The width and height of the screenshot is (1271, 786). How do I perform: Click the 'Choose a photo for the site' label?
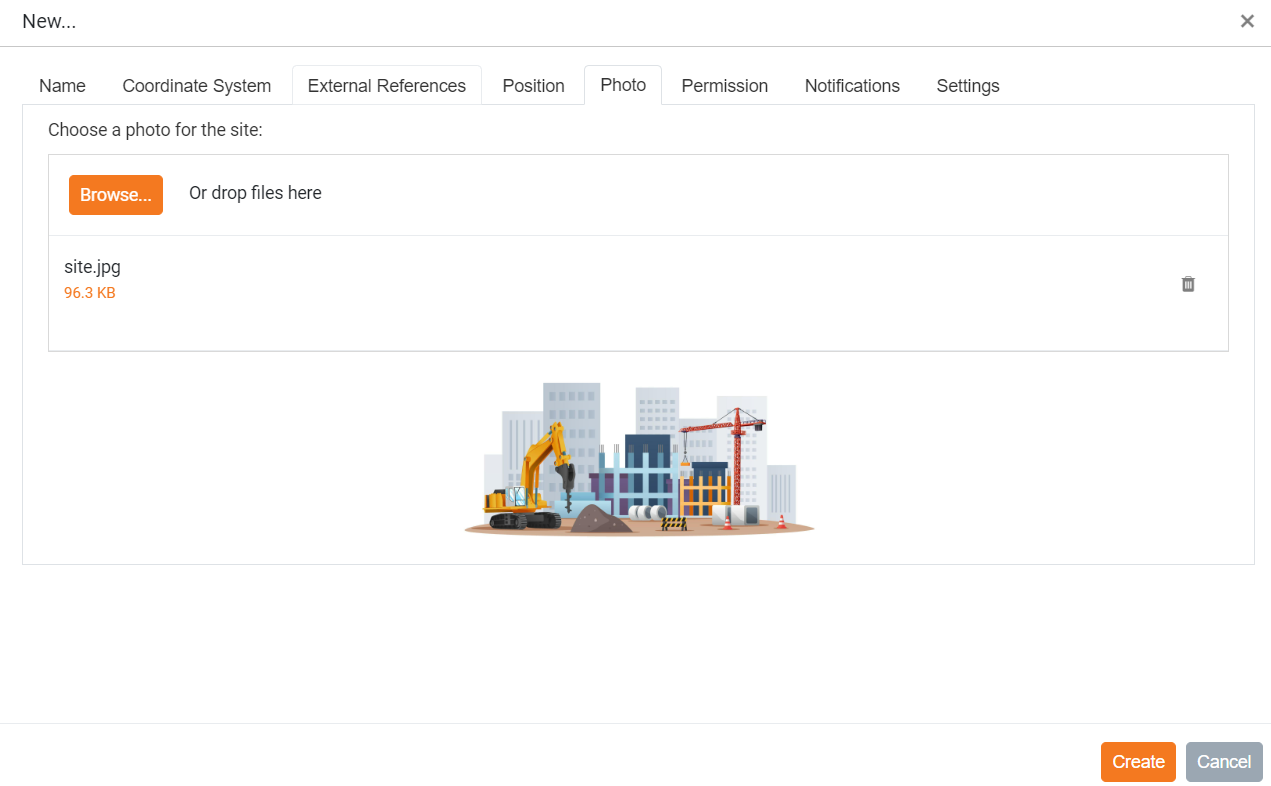click(x=155, y=130)
